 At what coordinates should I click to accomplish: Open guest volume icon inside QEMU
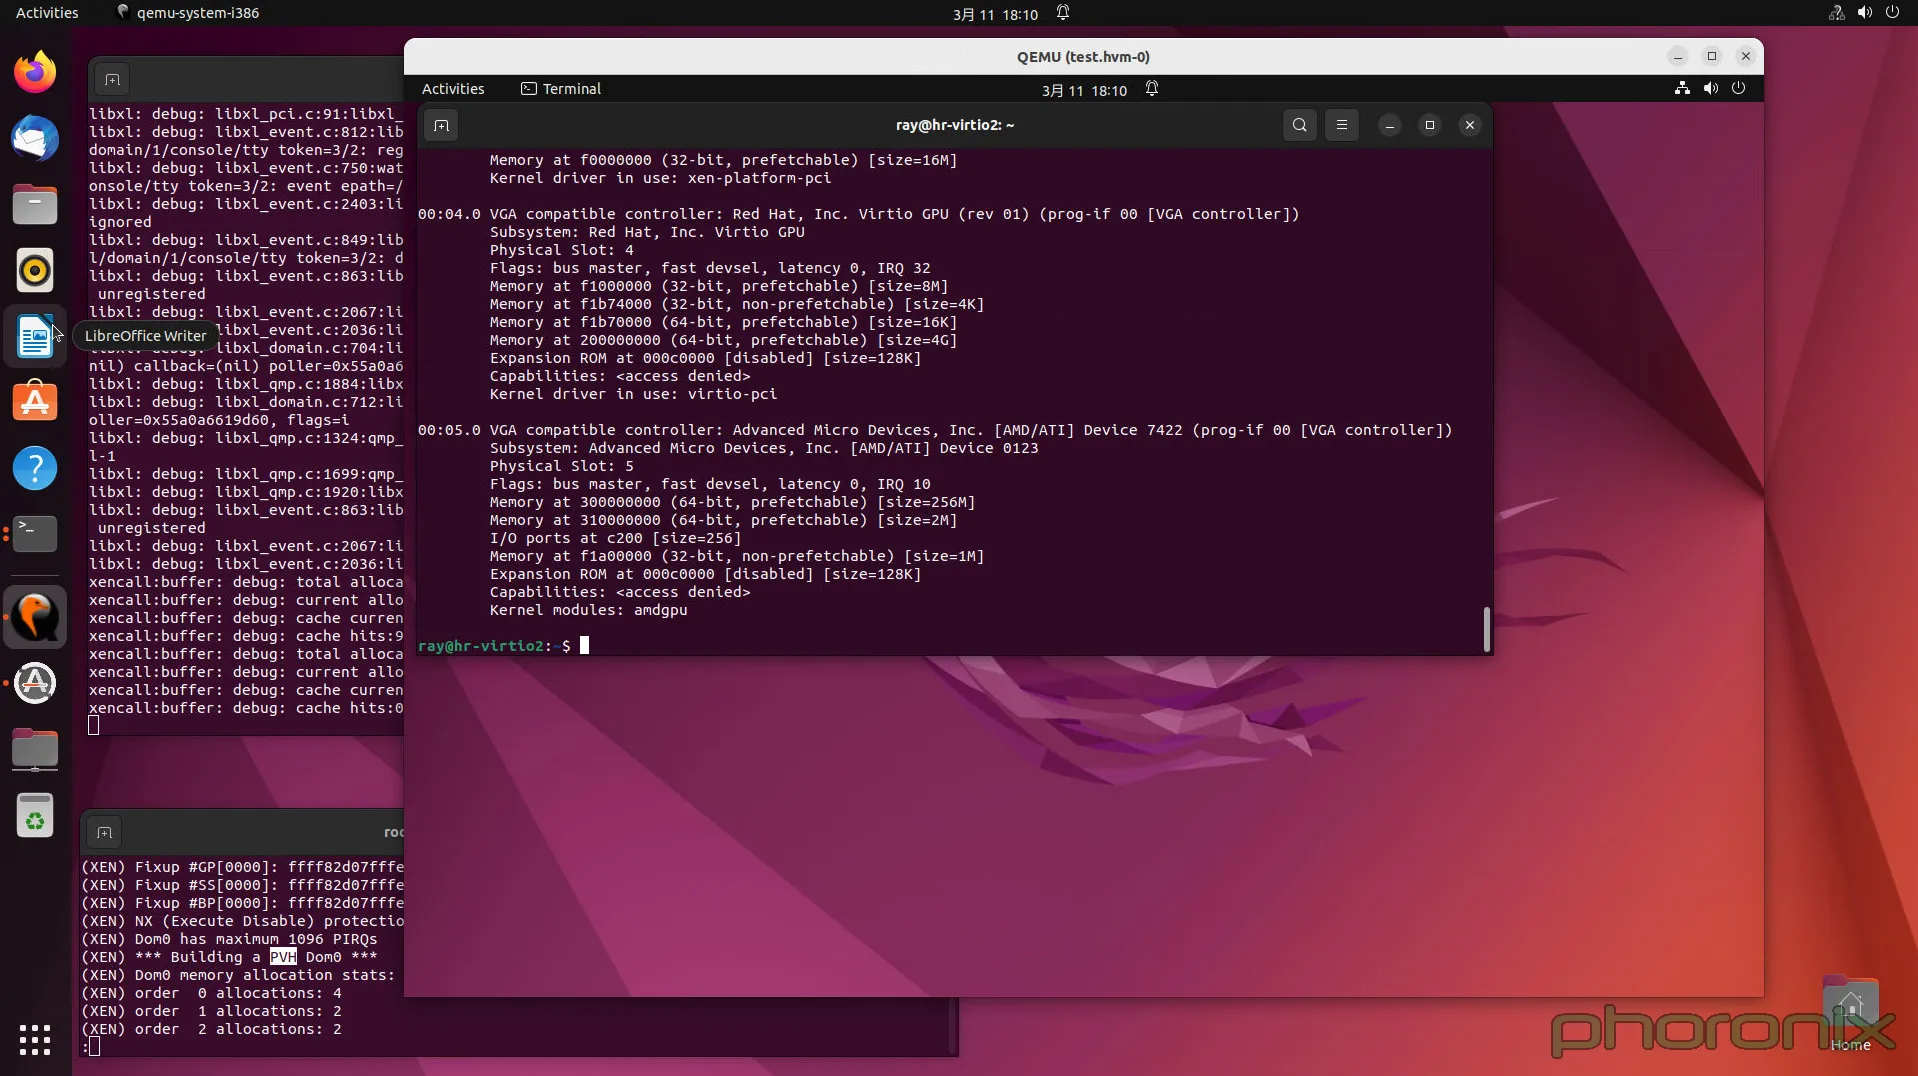(x=1711, y=89)
